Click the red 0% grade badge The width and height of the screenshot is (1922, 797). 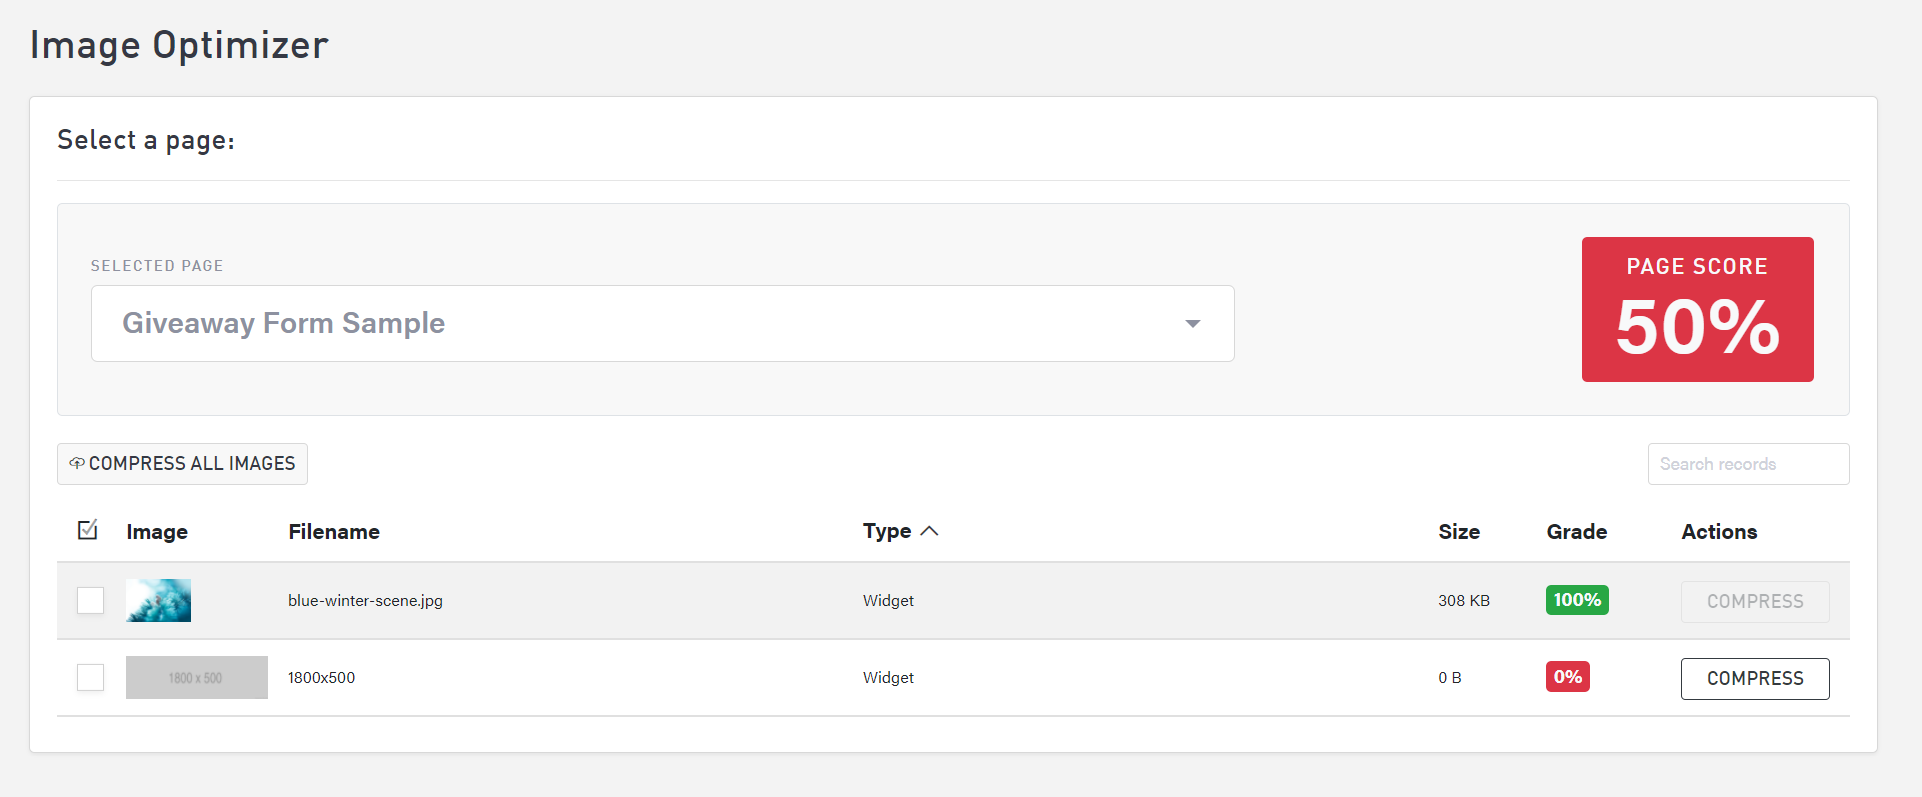[x=1567, y=677]
